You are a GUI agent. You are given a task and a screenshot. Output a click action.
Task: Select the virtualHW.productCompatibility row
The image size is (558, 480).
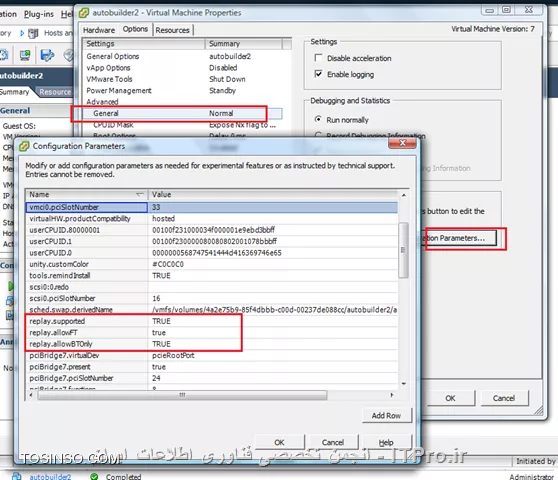pyautogui.click(x=212, y=218)
